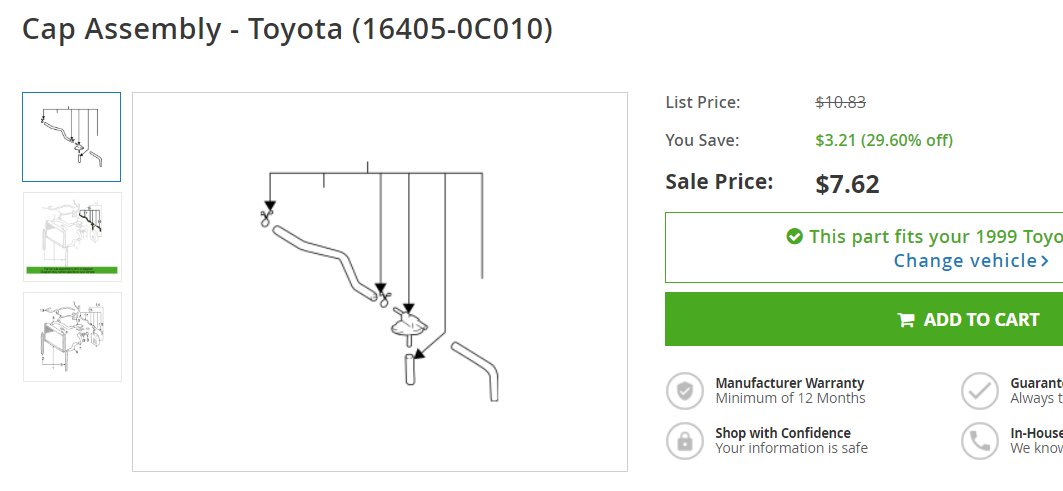Click the Cap Assembly product title
The image size is (1063, 491).
point(287,29)
